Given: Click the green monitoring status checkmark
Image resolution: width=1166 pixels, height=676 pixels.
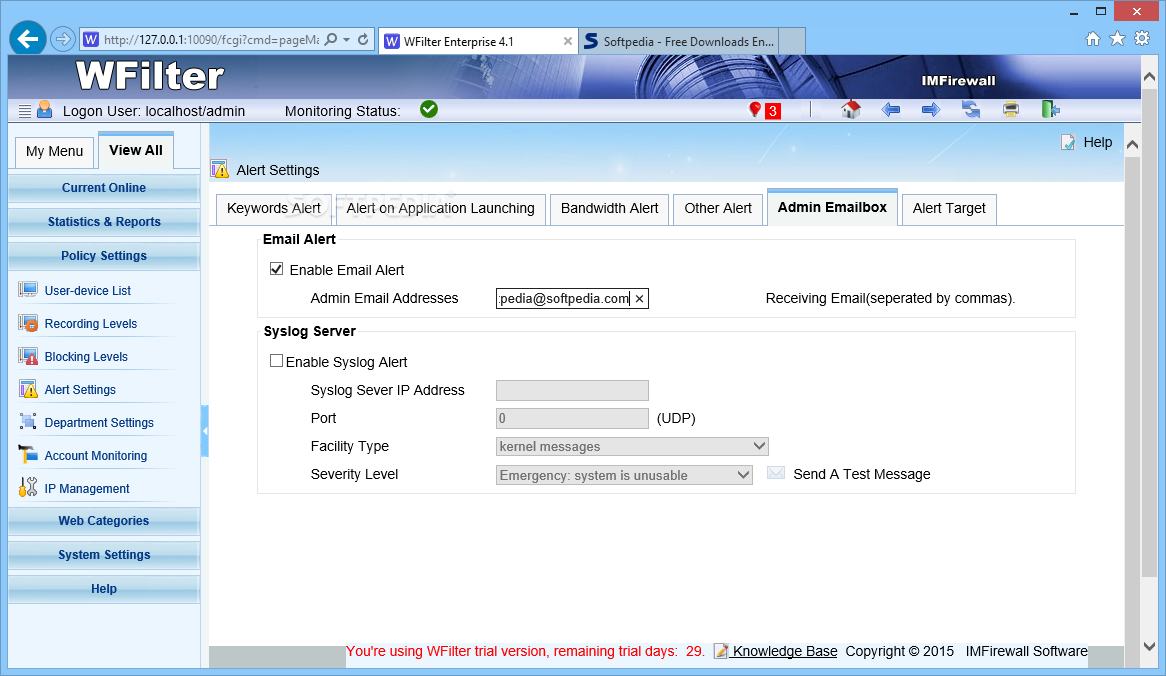Looking at the screenshot, I should tap(429, 109).
